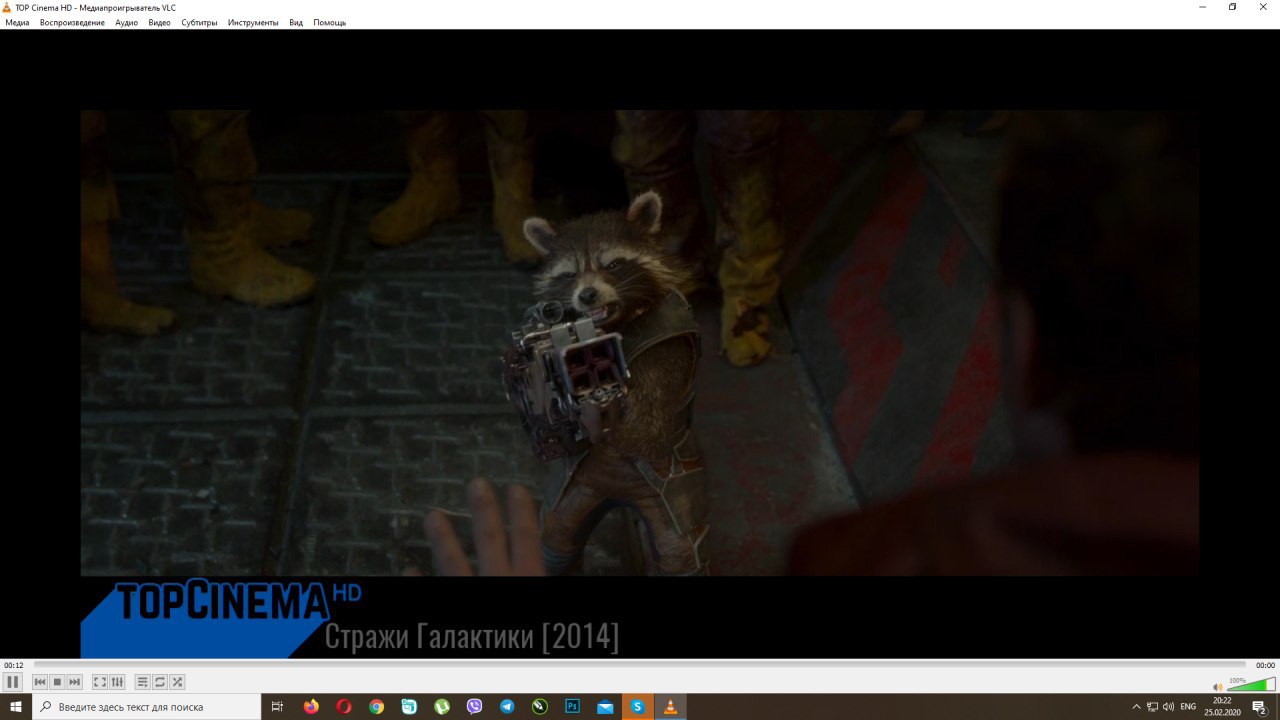Toggle elapsed time display 00:12
The height and width of the screenshot is (720, 1280).
tap(14, 665)
